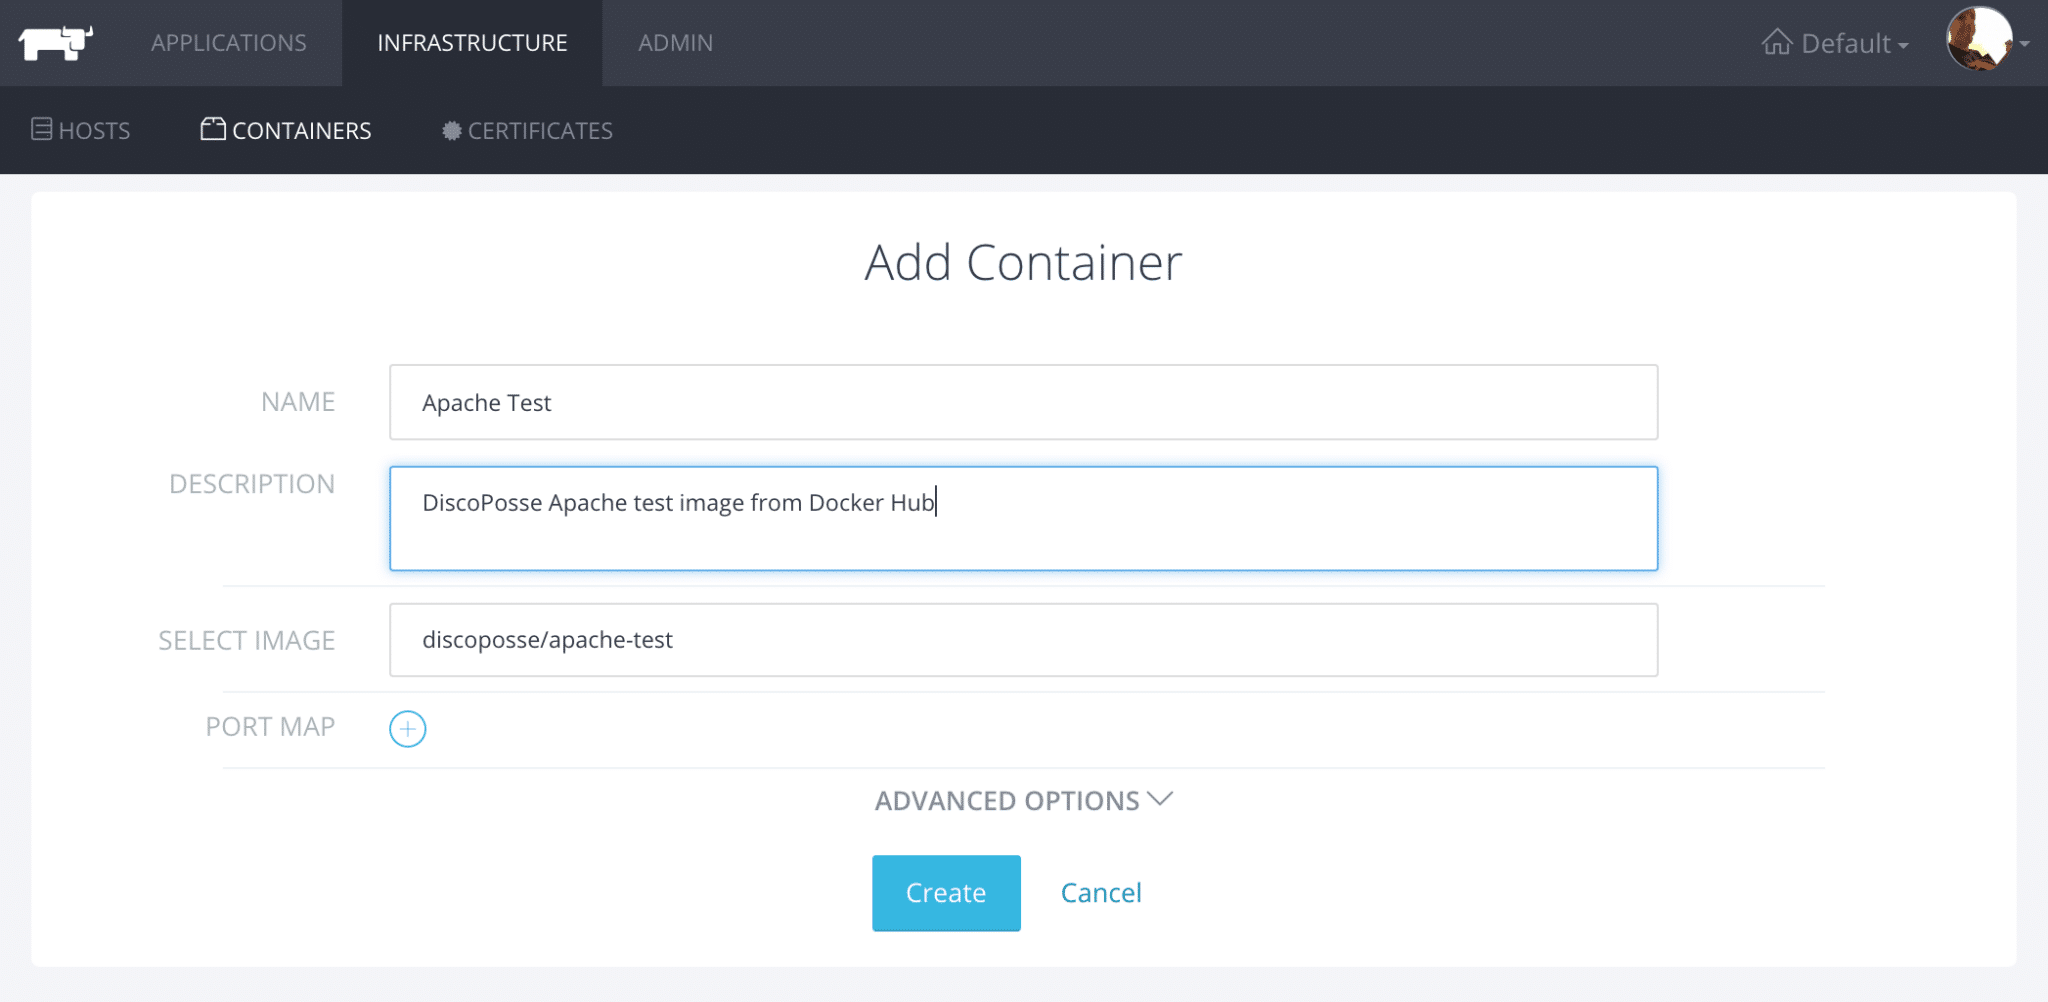This screenshot has width=2048, height=1002.
Task: Focus the Select Image input field
Action: pos(1023,640)
